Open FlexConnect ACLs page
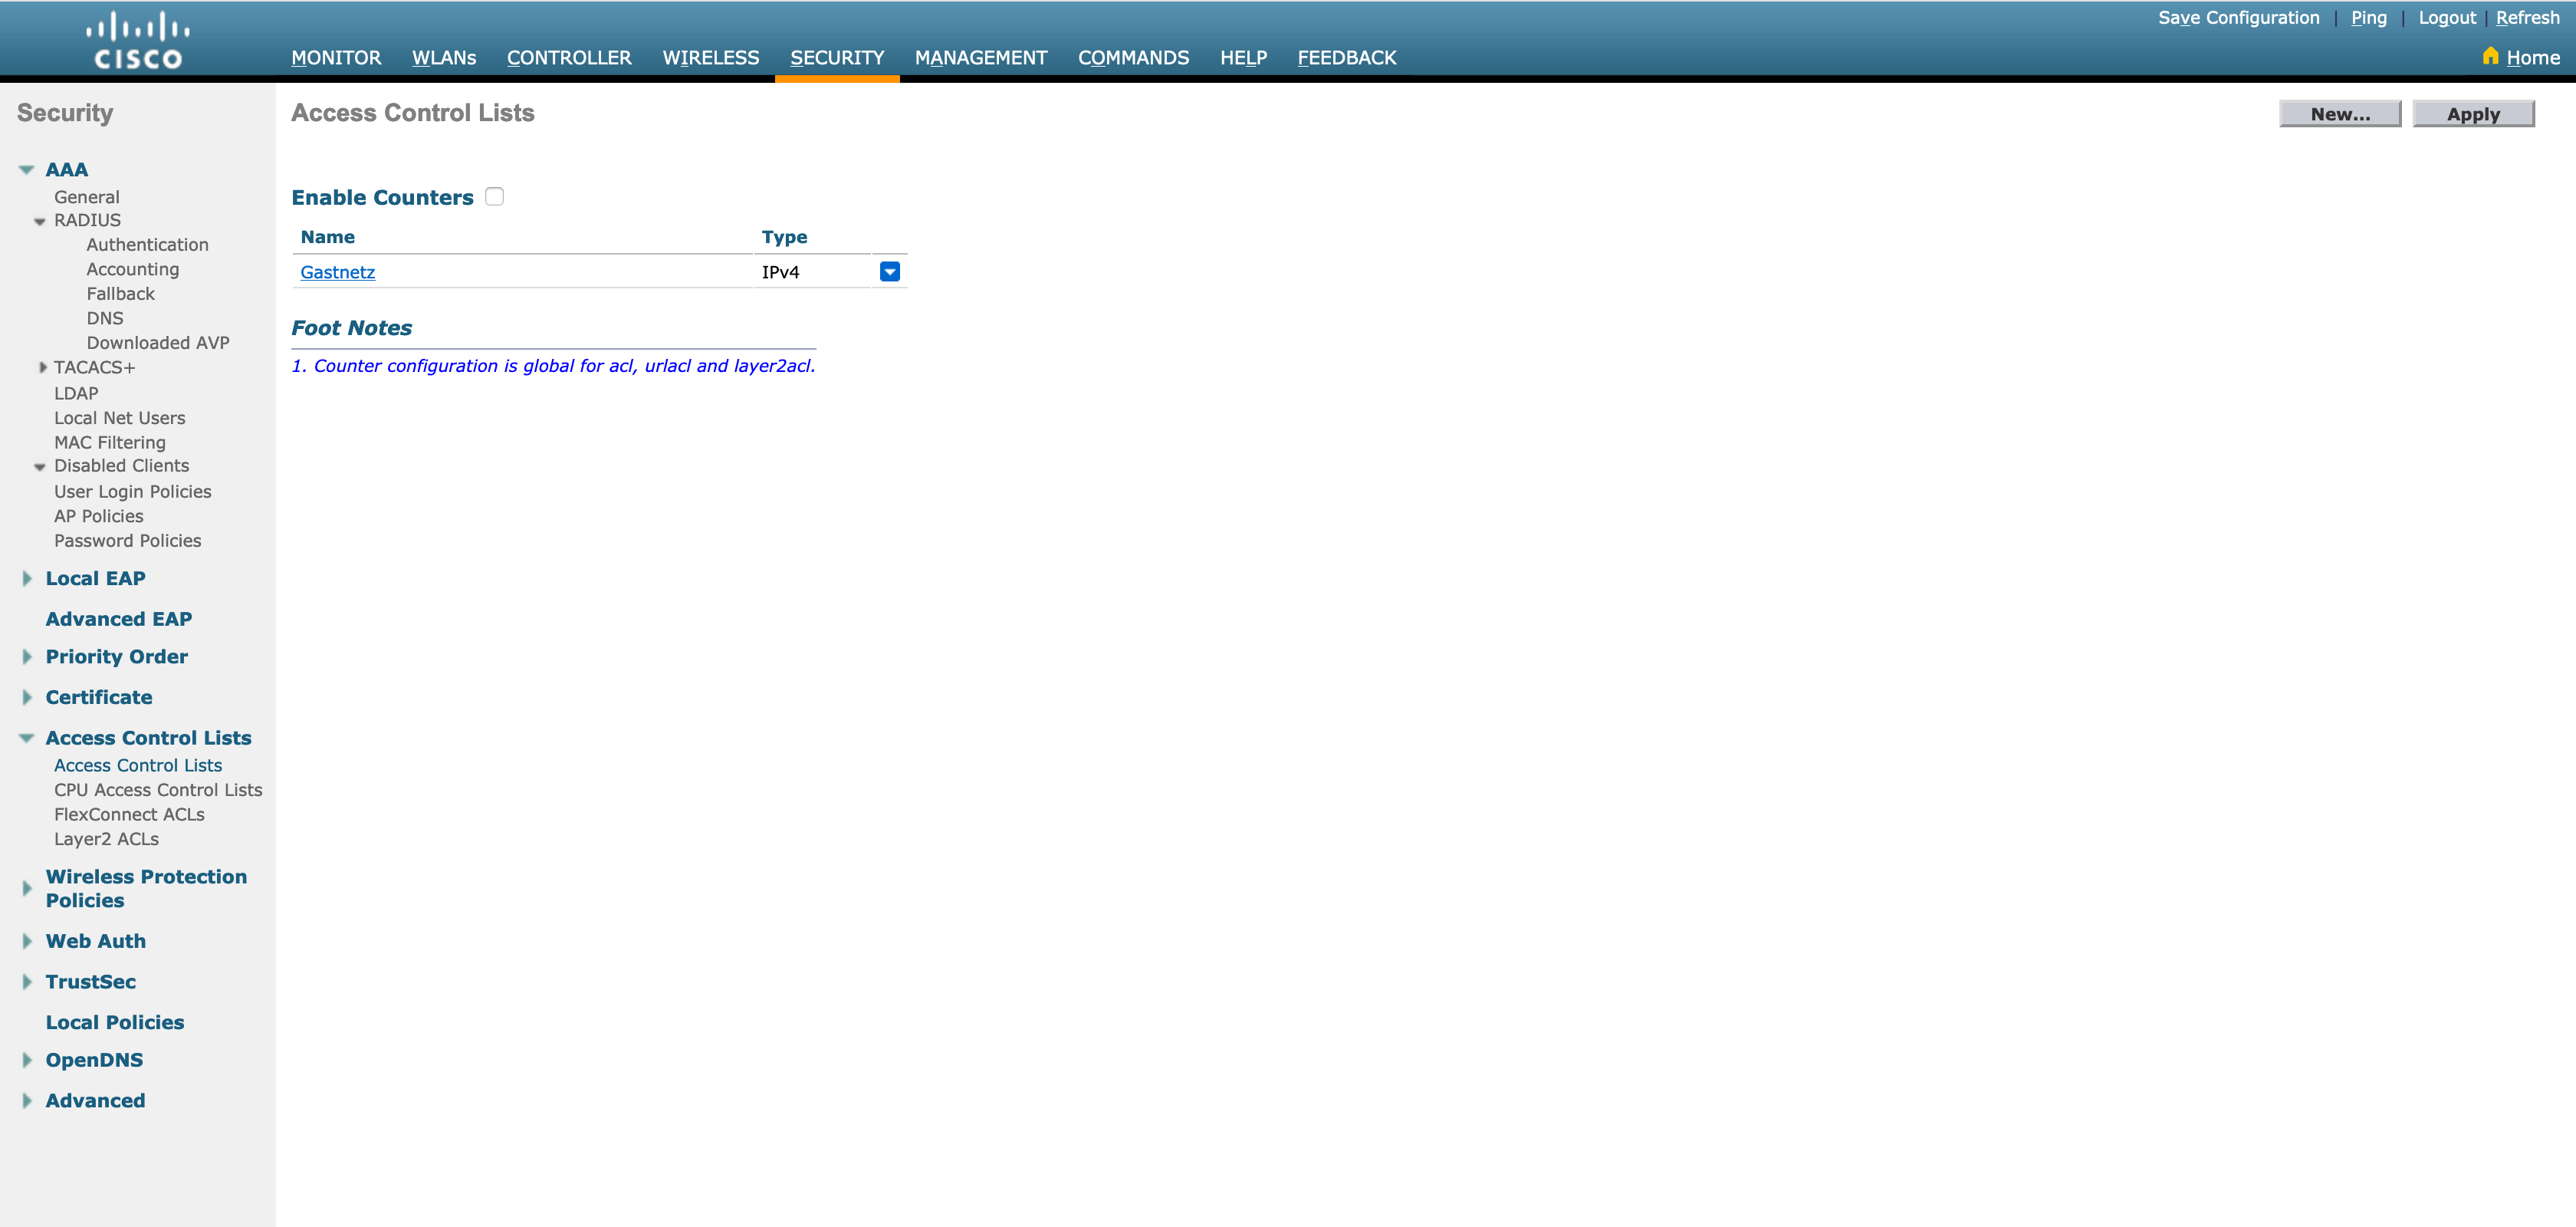This screenshot has width=2576, height=1227. 129,815
